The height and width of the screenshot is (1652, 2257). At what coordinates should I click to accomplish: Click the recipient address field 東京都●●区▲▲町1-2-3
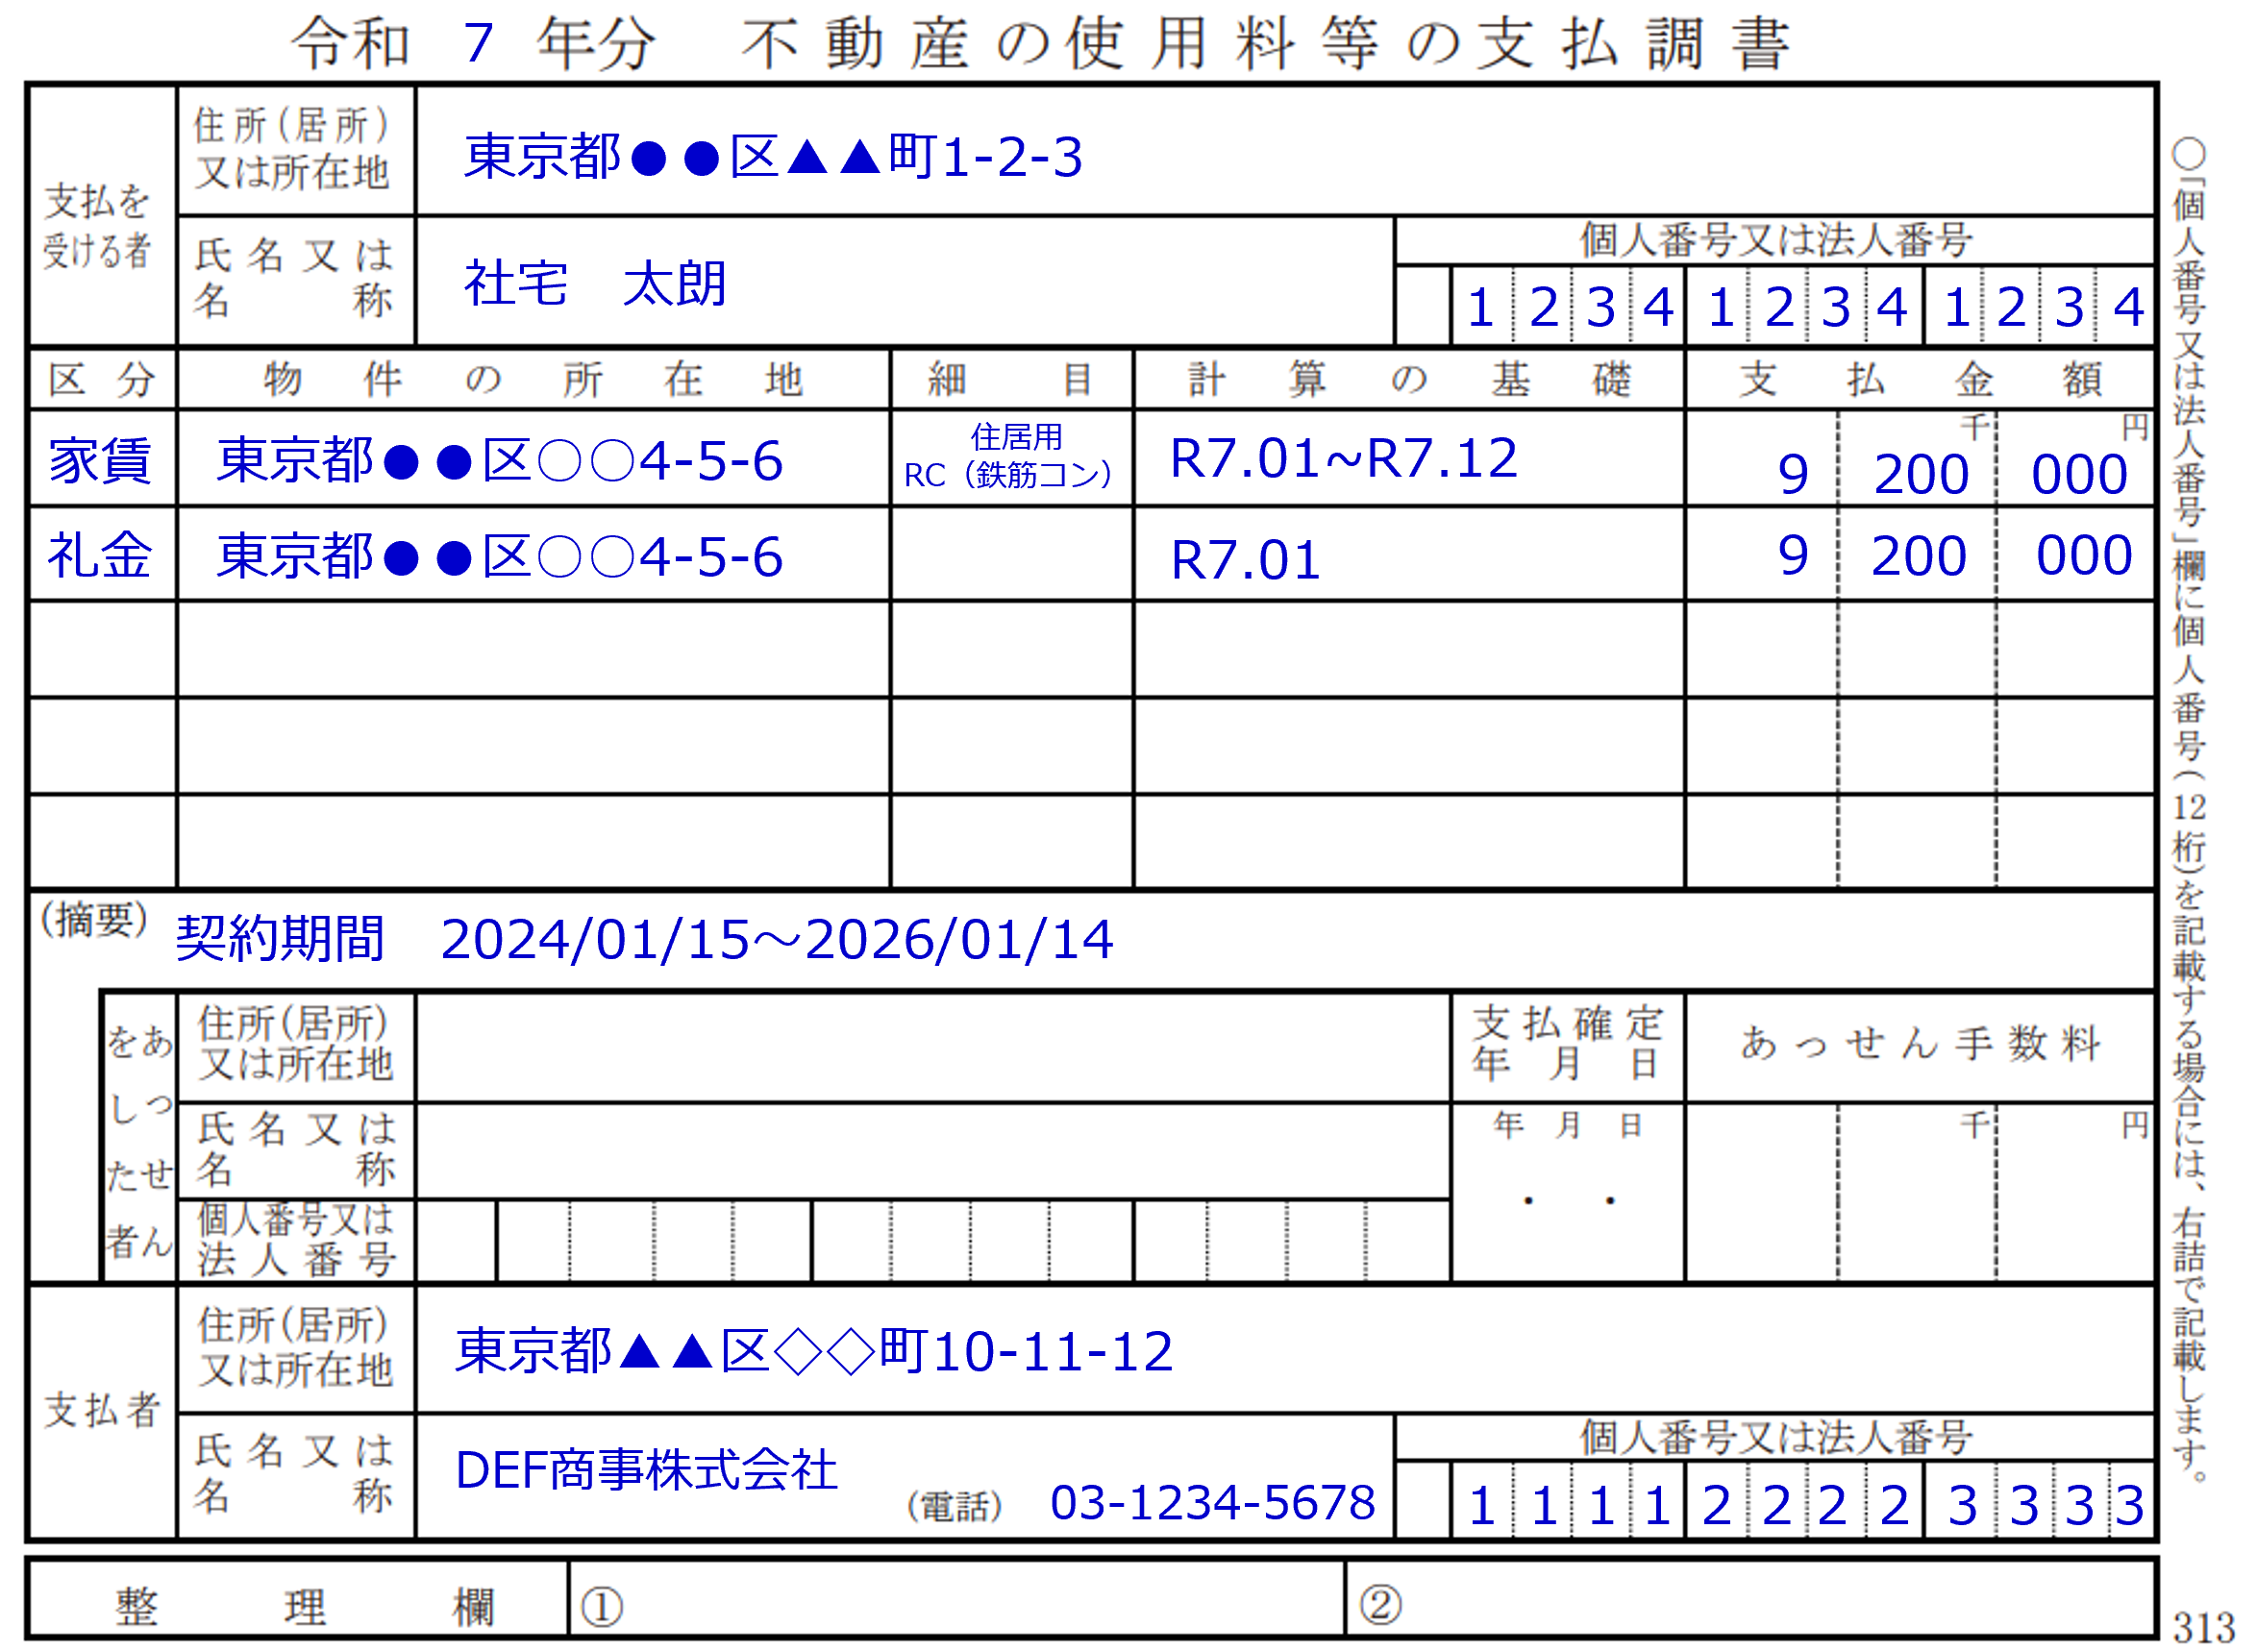pos(773,157)
